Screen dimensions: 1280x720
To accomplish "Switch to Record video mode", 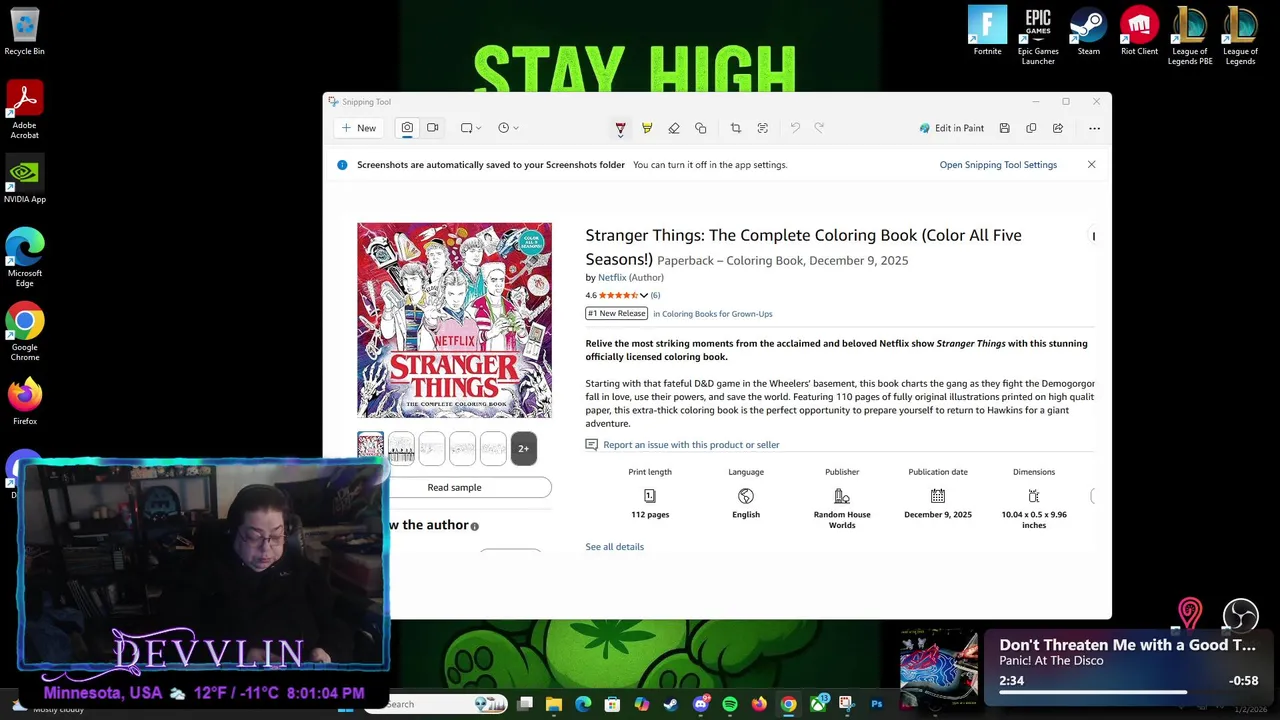I will tap(433, 128).
